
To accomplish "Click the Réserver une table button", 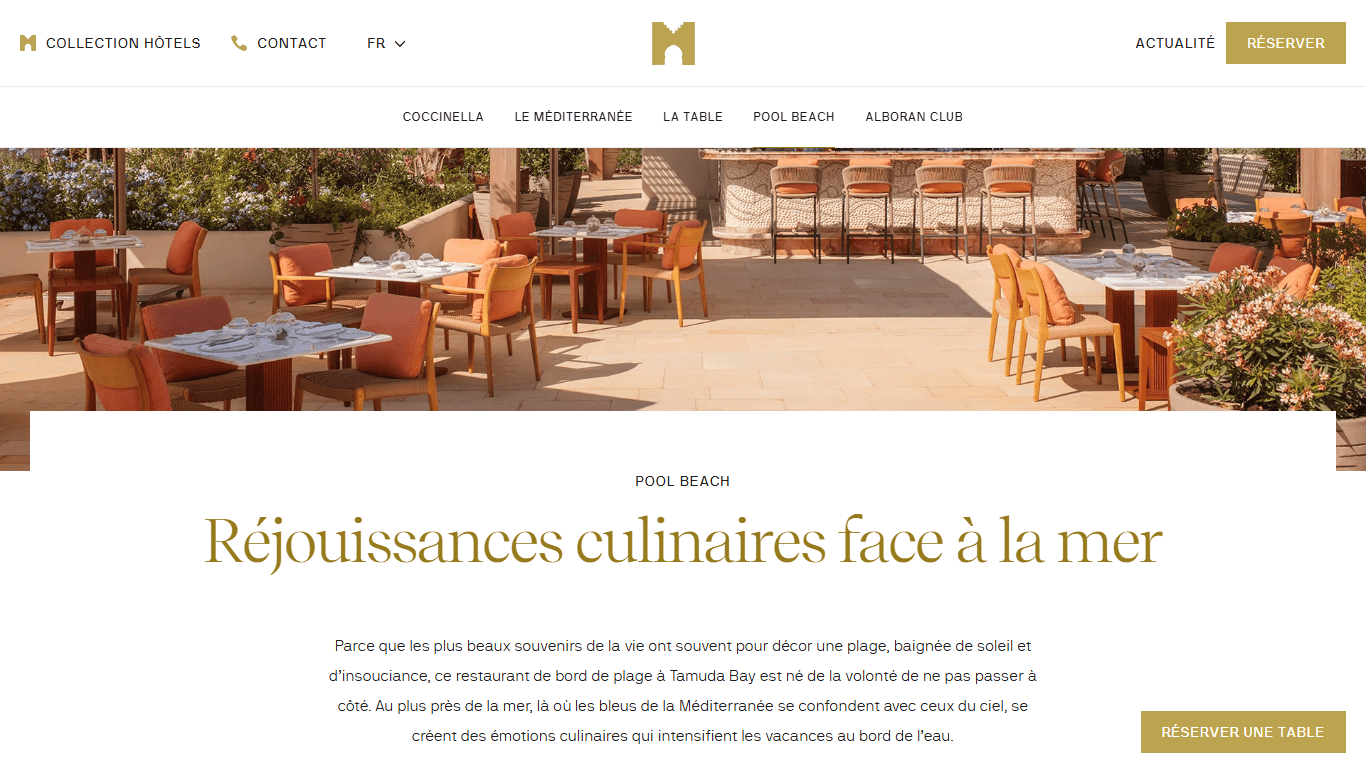I will pos(1243,732).
